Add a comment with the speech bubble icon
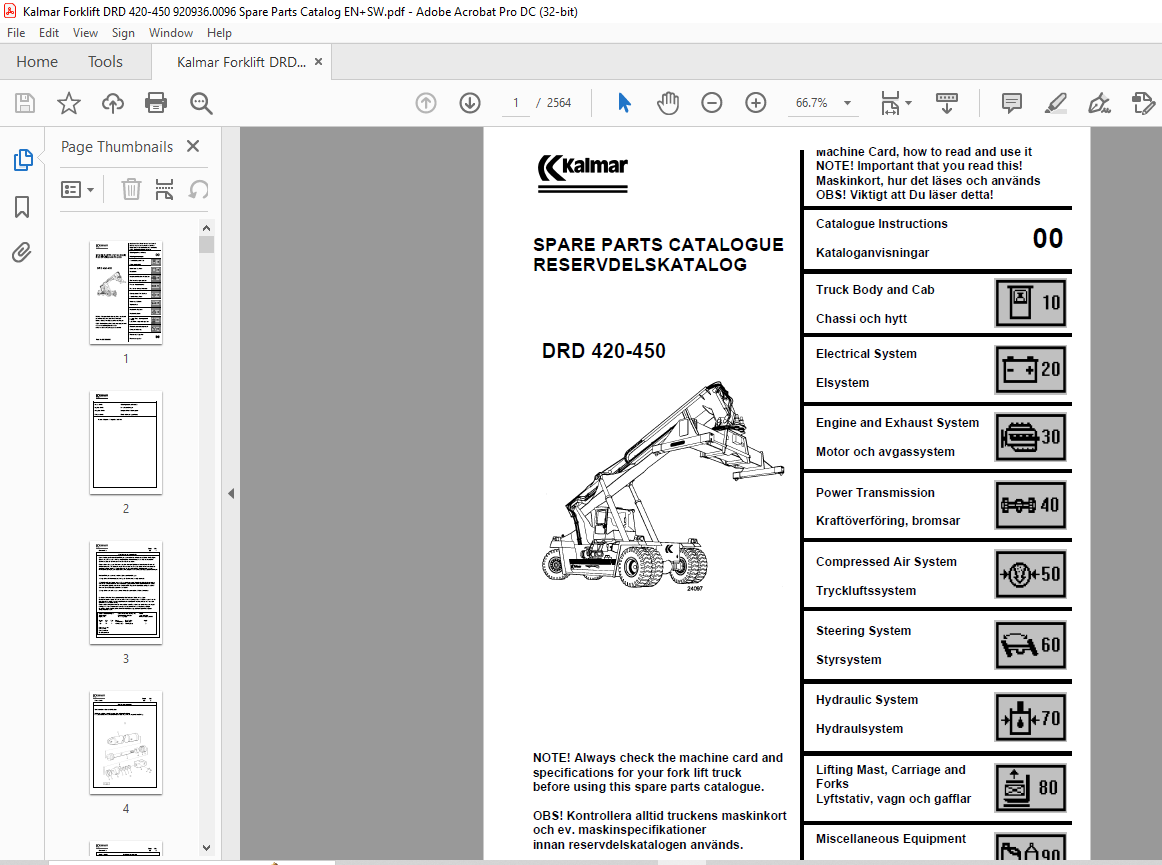This screenshot has width=1162, height=865. 1012,103
